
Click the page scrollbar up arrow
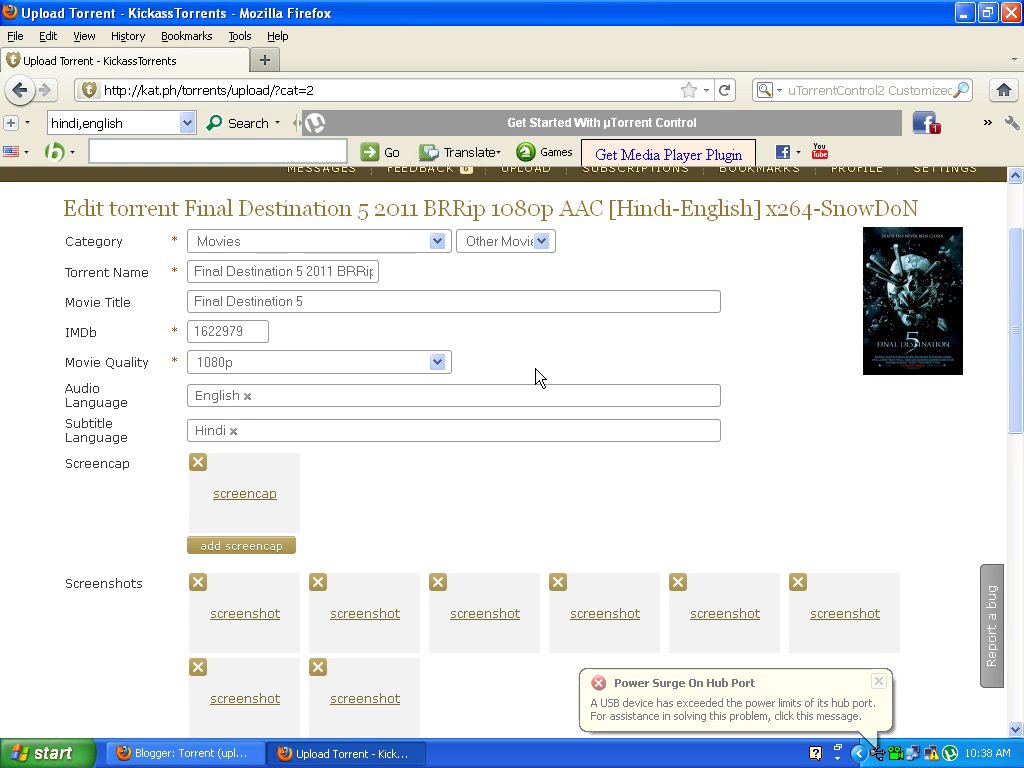1015,175
